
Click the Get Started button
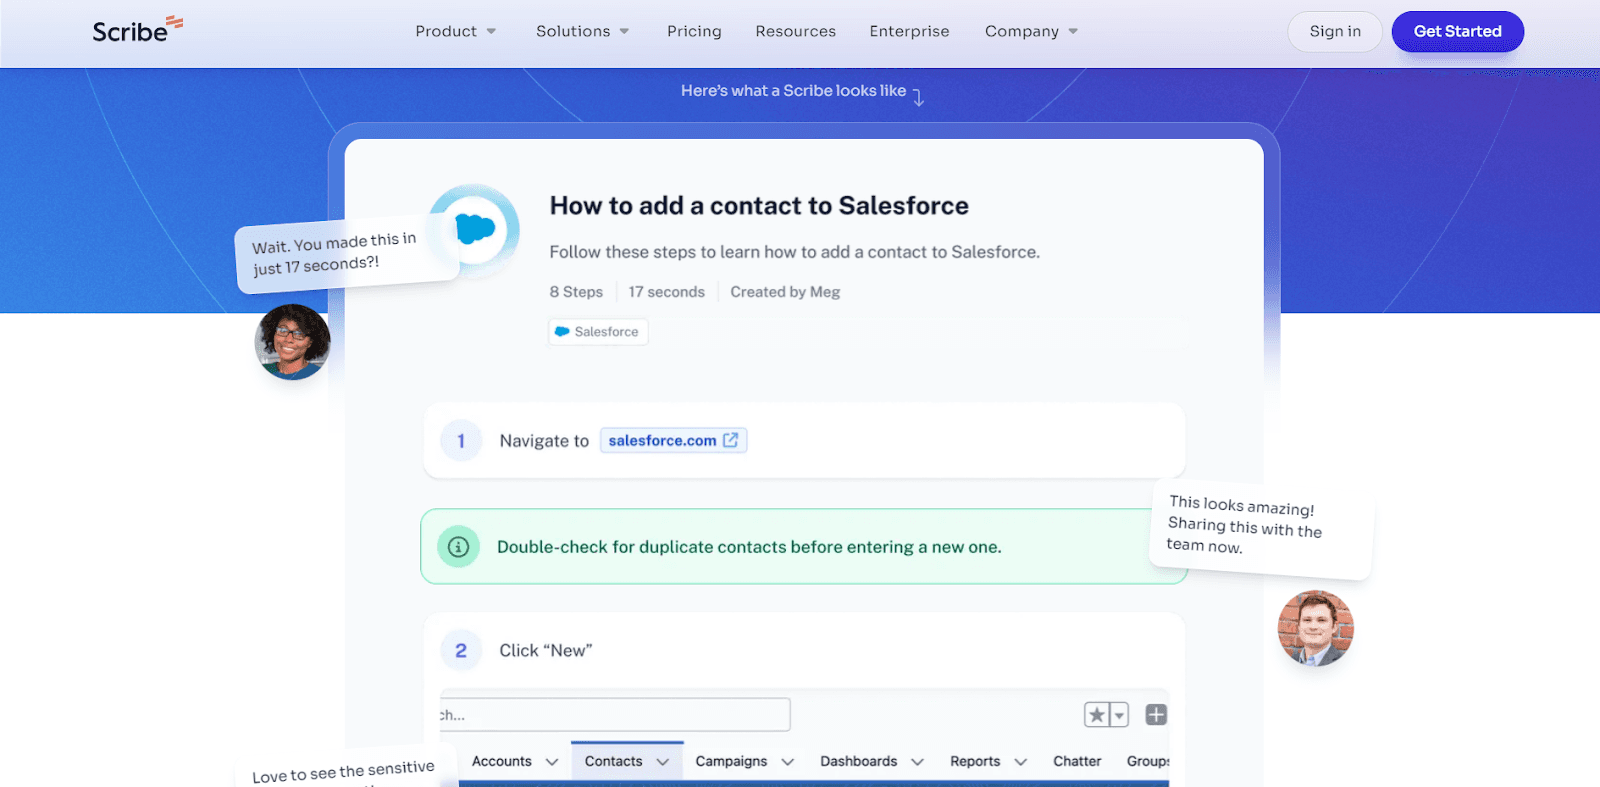tap(1458, 31)
